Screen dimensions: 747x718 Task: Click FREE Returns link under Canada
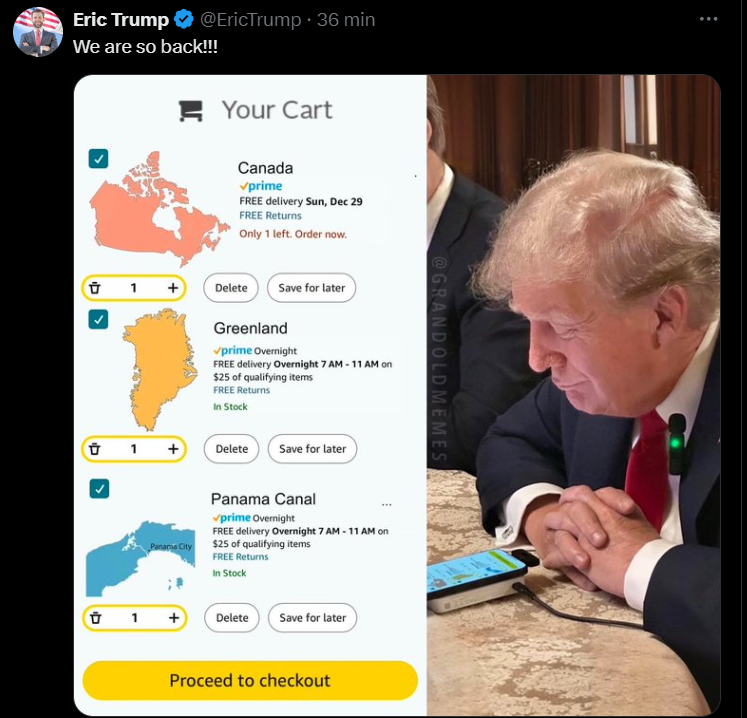(270, 215)
